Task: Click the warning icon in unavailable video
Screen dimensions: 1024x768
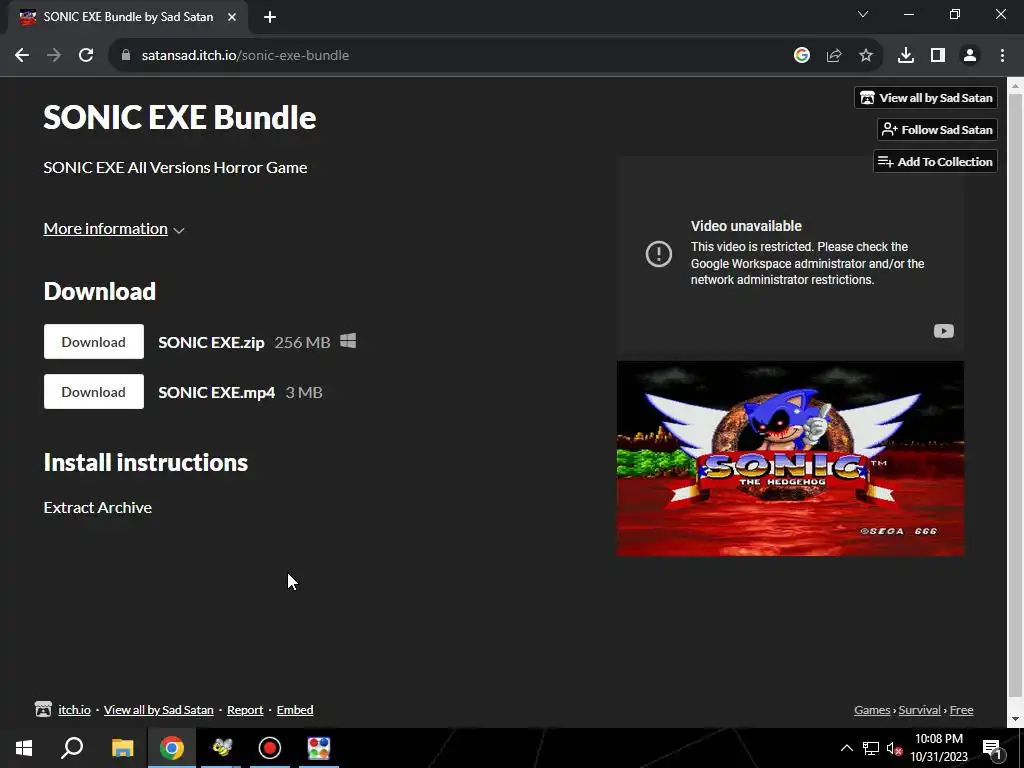Action: 658,253
